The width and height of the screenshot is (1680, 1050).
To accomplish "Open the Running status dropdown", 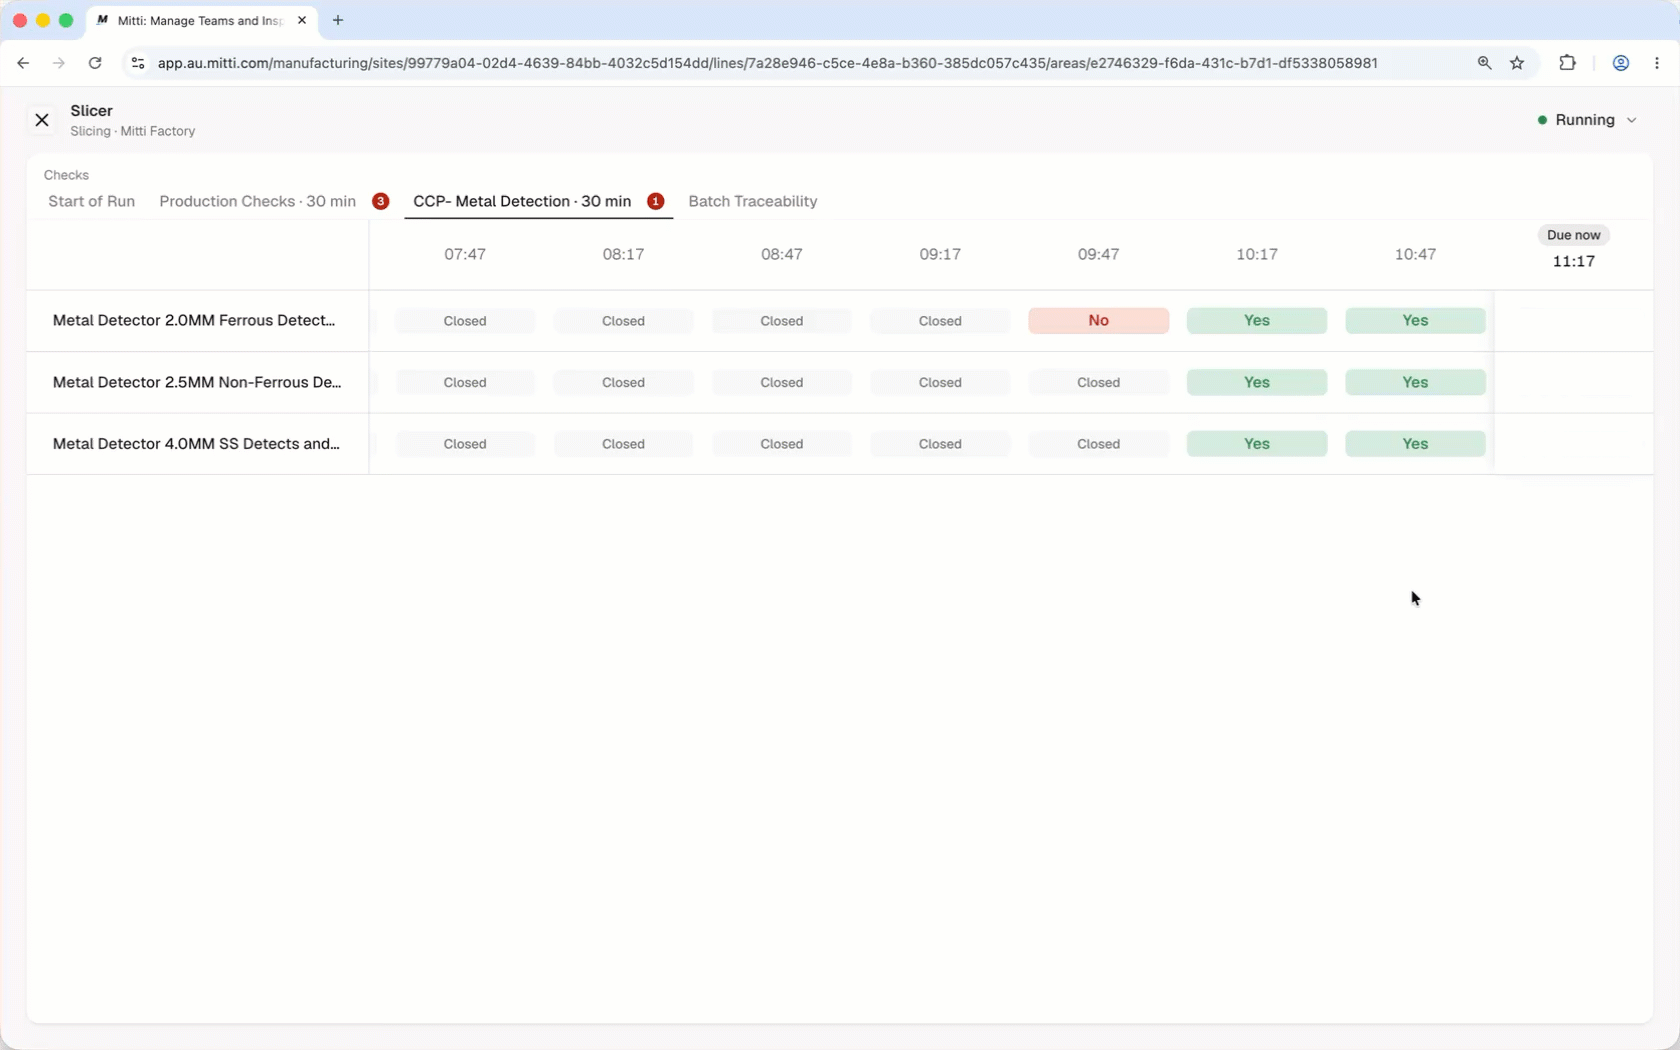I will (x=1588, y=120).
